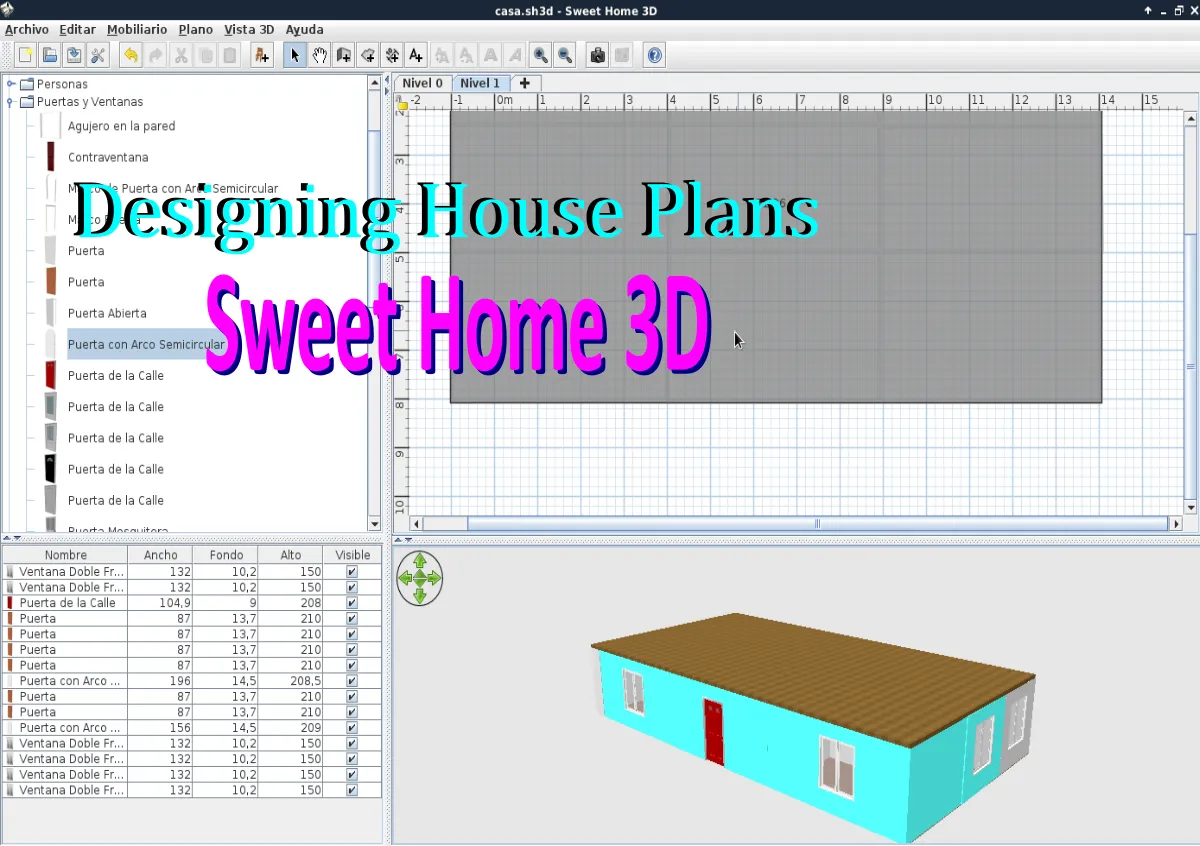Click the Zoom out magnifier icon

pyautogui.click(x=565, y=55)
